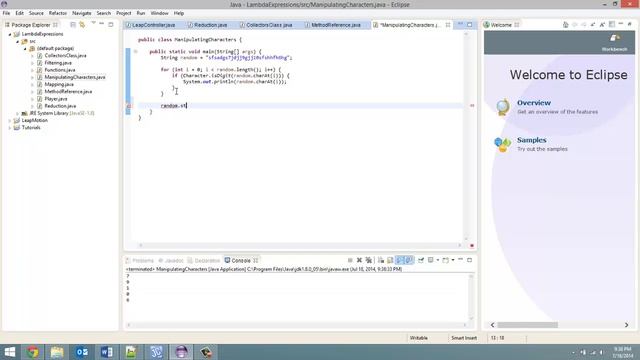Click the Overview globe icon
The image size is (640, 360).
pos(502,107)
